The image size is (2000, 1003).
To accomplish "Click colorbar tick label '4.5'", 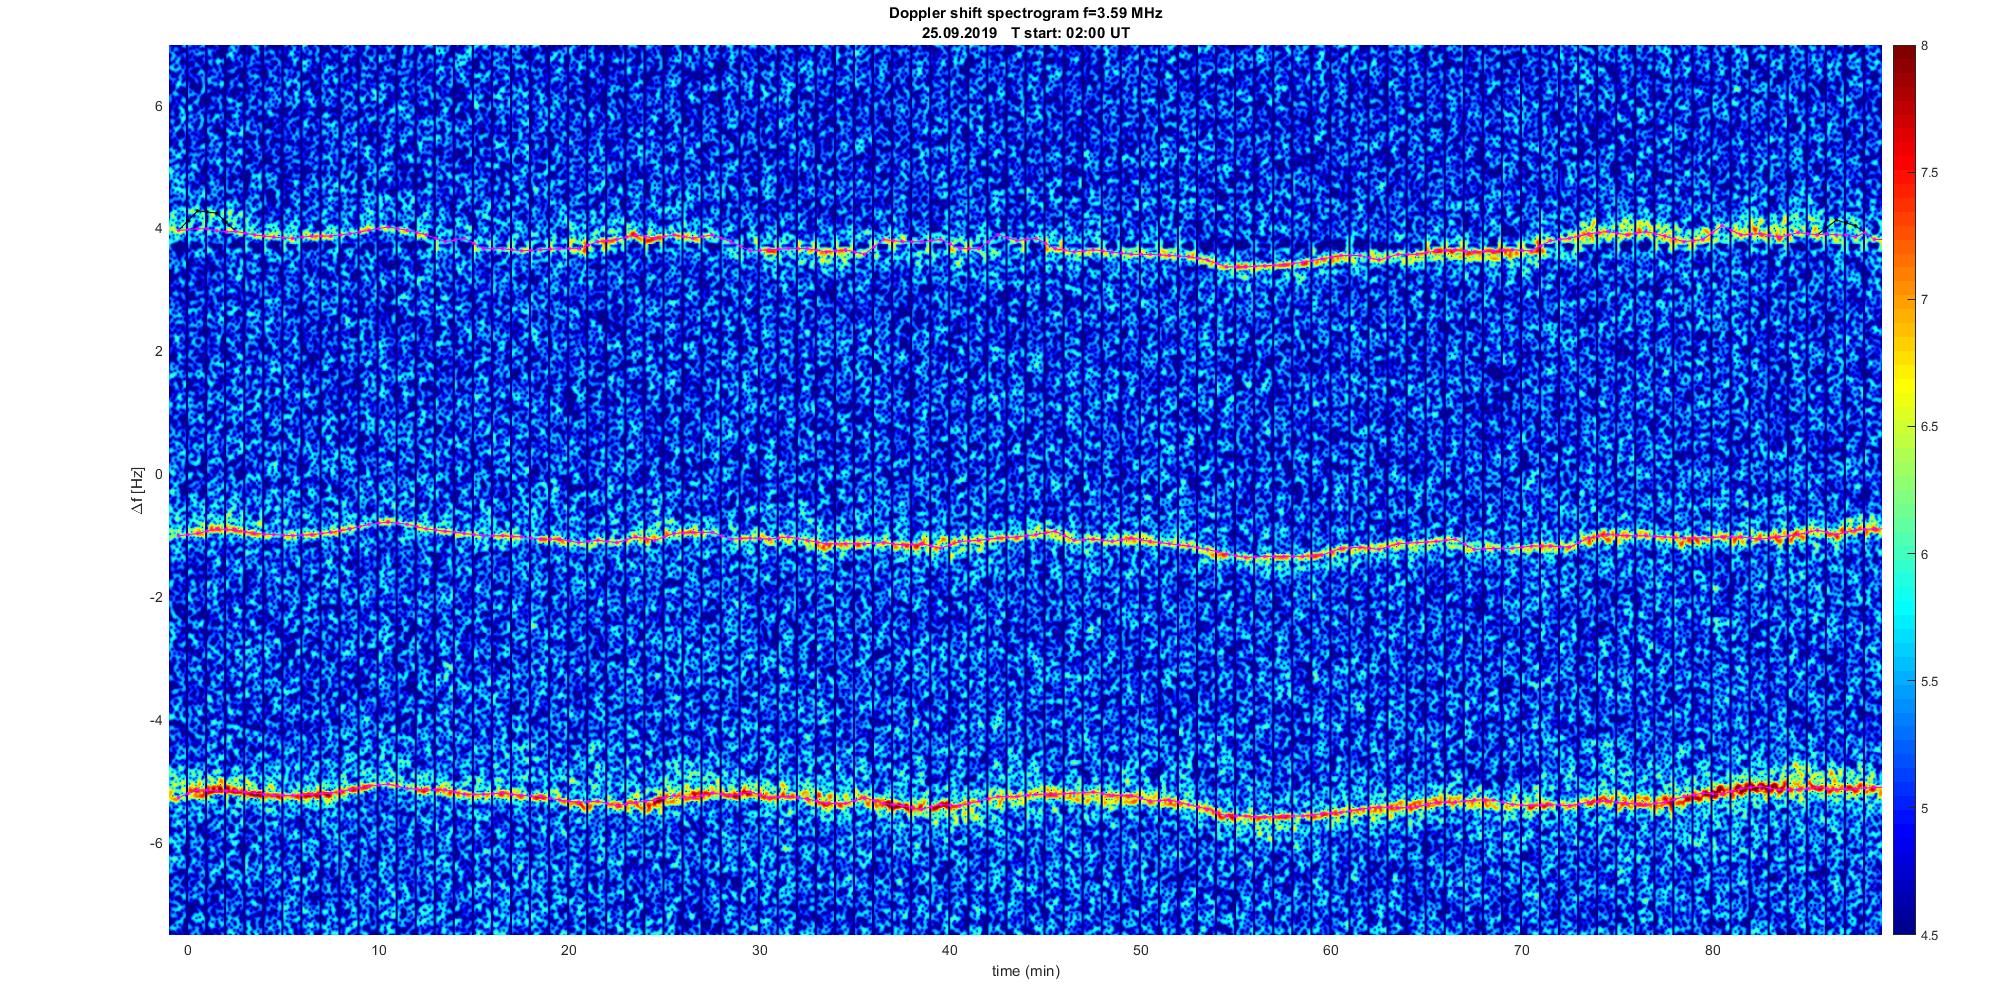I will (1930, 935).
